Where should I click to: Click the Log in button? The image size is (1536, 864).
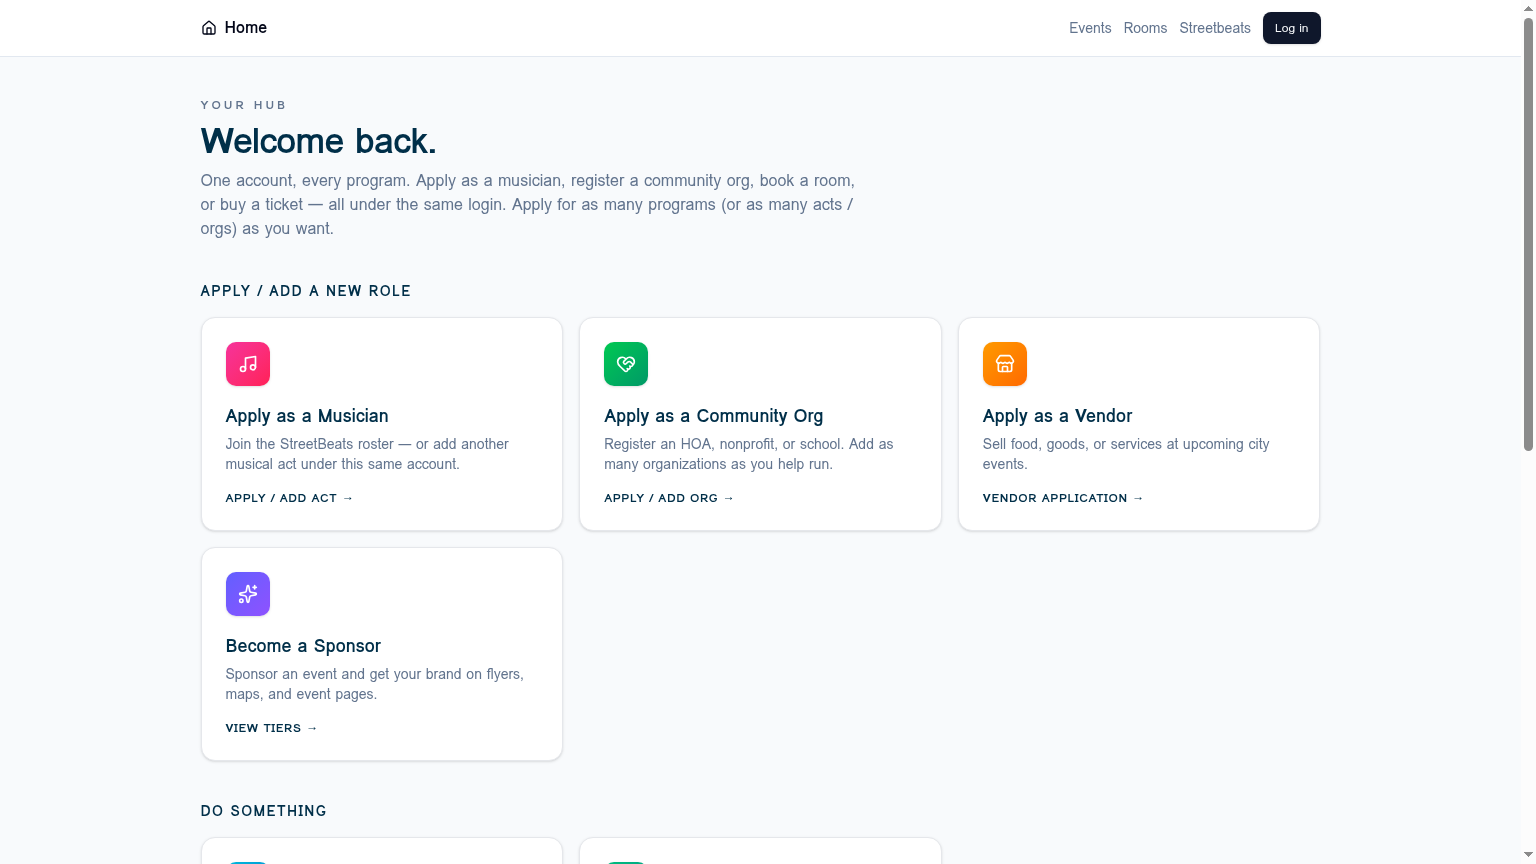pyautogui.click(x=1291, y=28)
